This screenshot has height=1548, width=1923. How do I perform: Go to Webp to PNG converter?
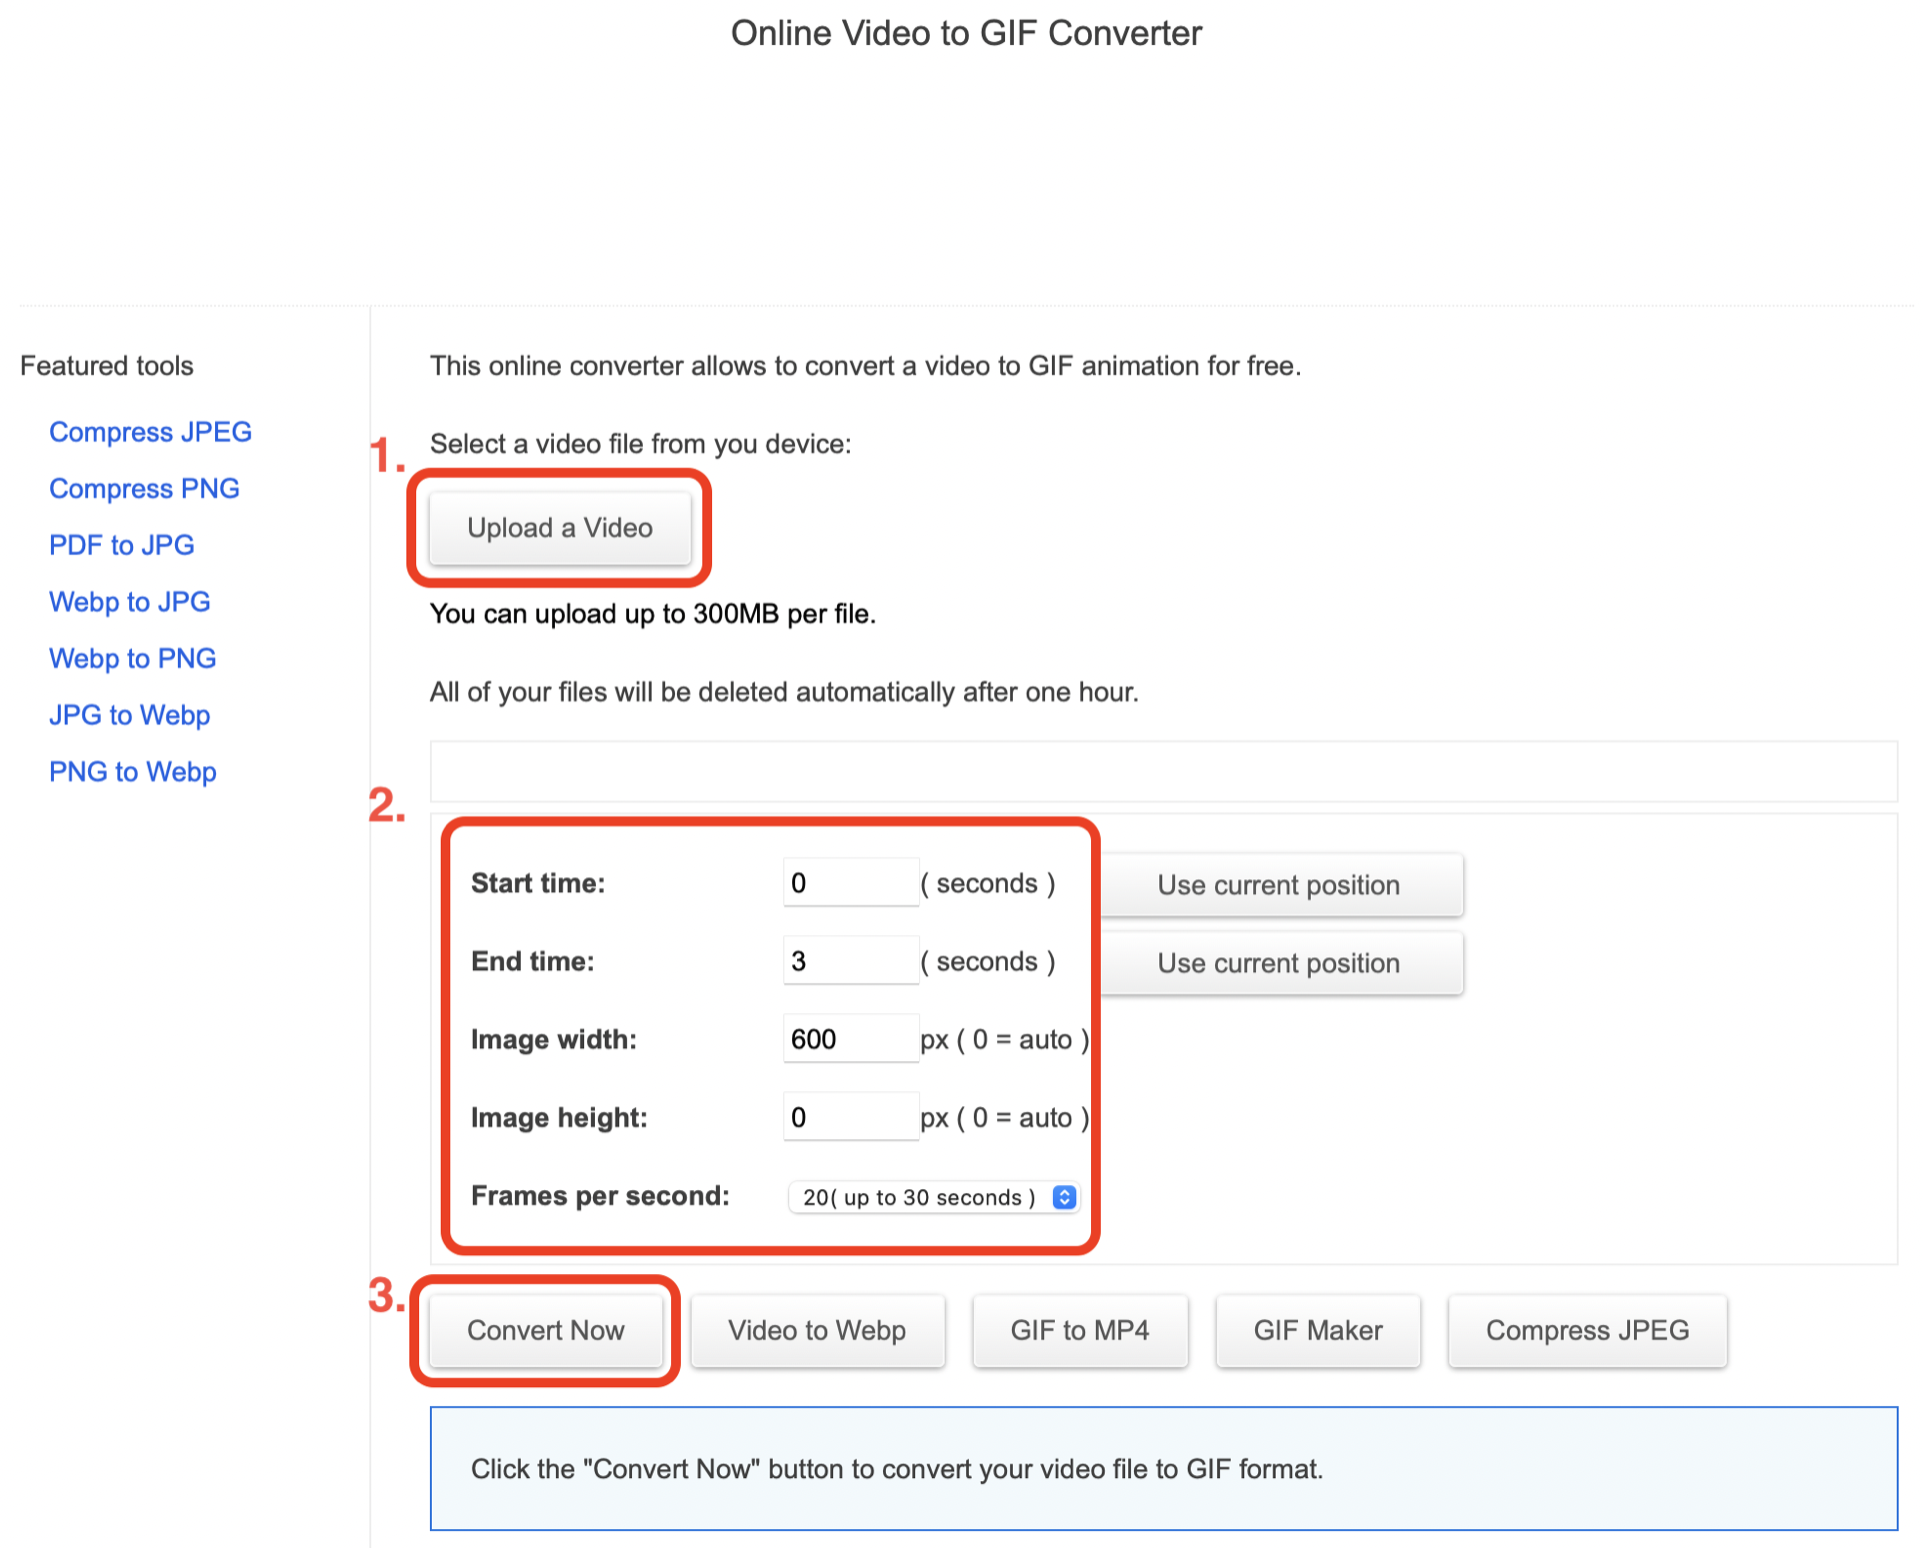tap(132, 658)
